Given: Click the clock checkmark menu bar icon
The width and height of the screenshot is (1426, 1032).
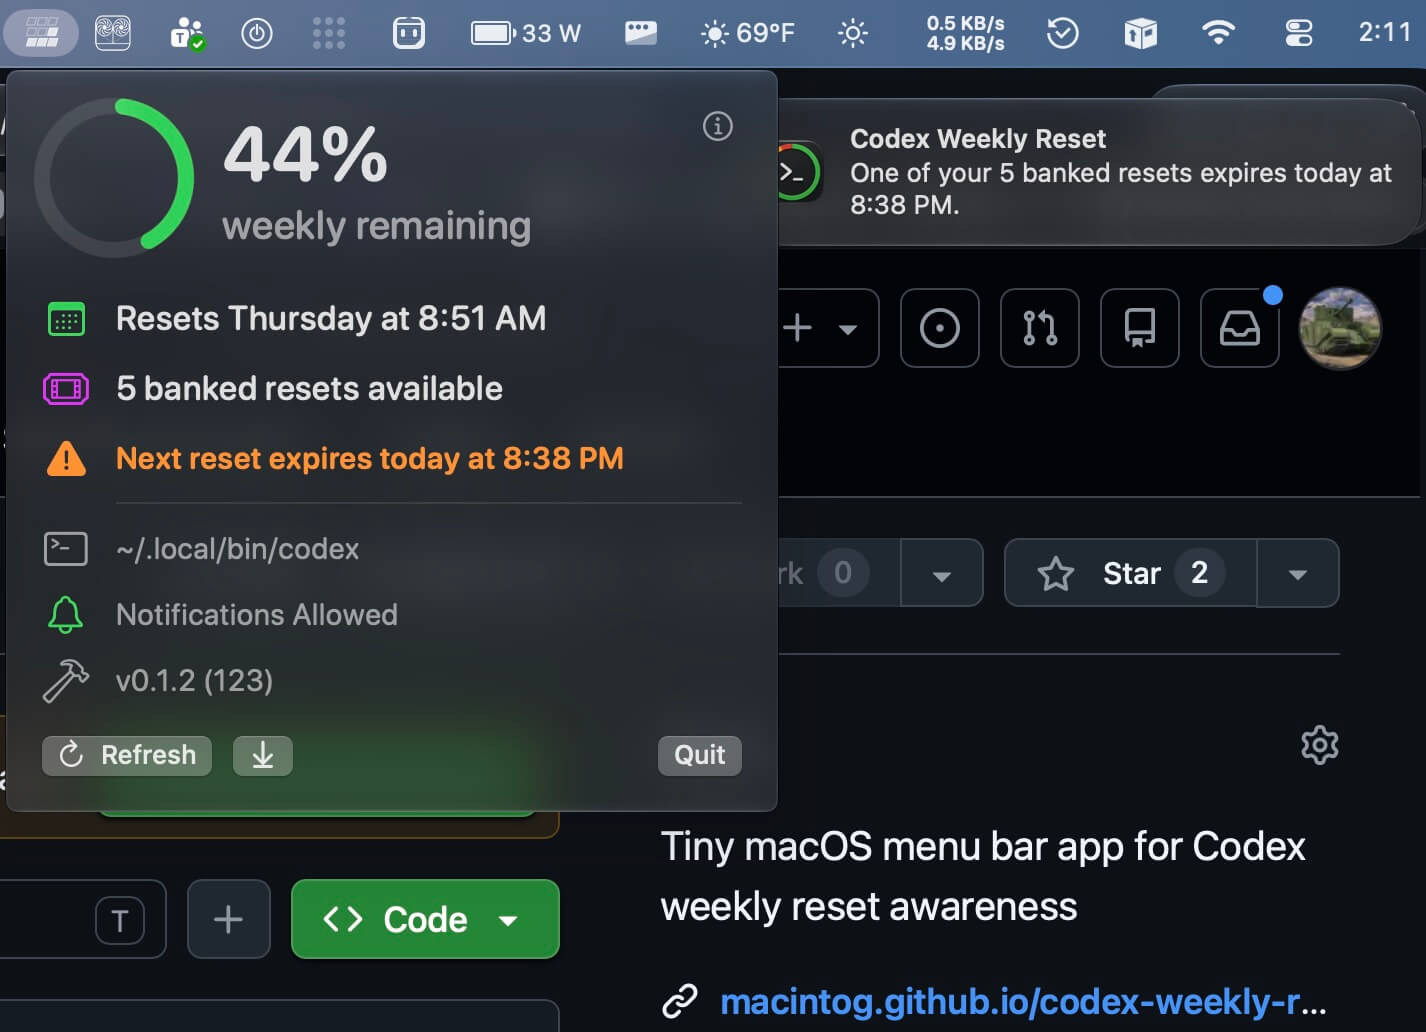Looking at the screenshot, I should 1062,33.
